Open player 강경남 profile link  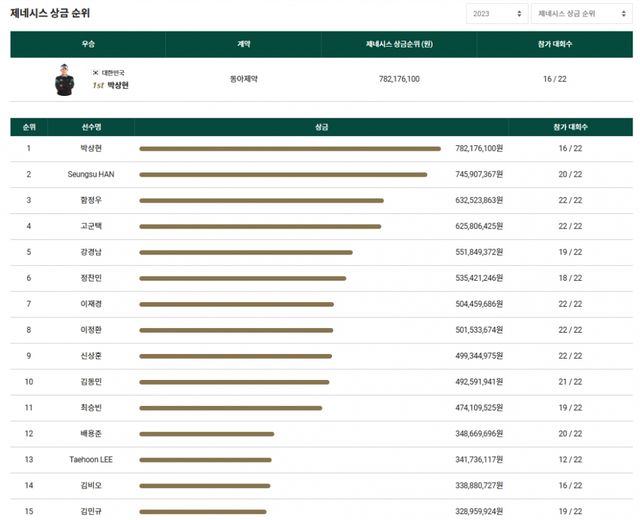pyautogui.click(x=91, y=252)
